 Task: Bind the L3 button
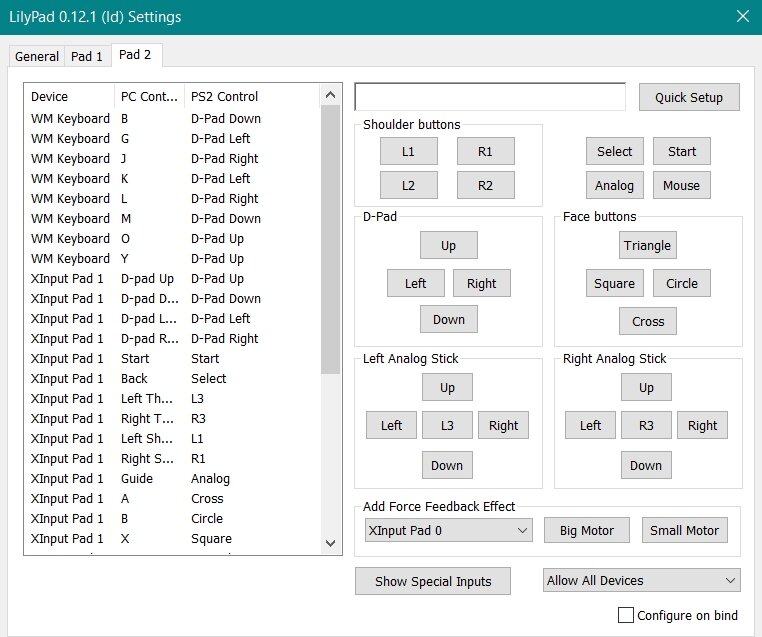tap(447, 425)
